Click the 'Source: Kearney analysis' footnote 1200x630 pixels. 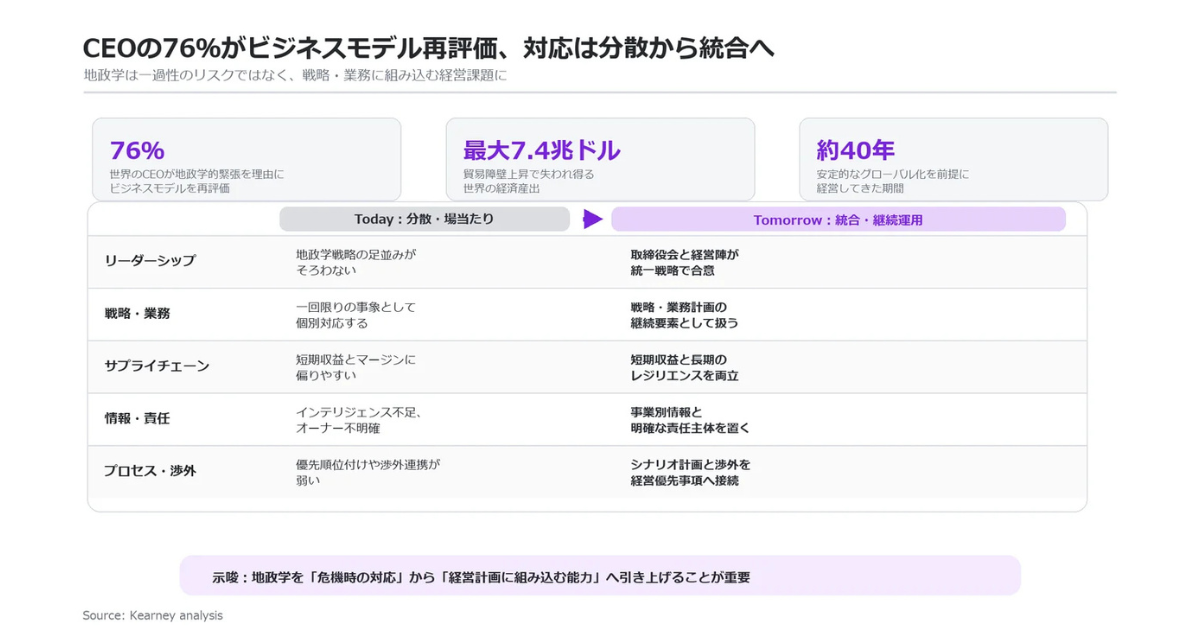(152, 615)
